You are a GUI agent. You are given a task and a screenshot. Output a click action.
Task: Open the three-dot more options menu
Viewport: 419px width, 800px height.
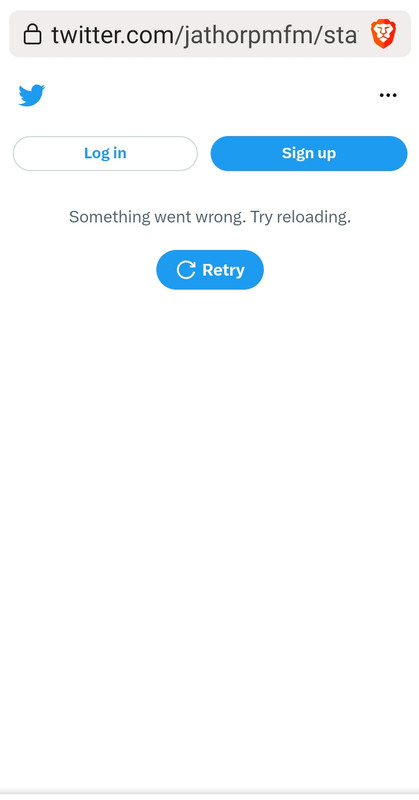click(x=388, y=95)
